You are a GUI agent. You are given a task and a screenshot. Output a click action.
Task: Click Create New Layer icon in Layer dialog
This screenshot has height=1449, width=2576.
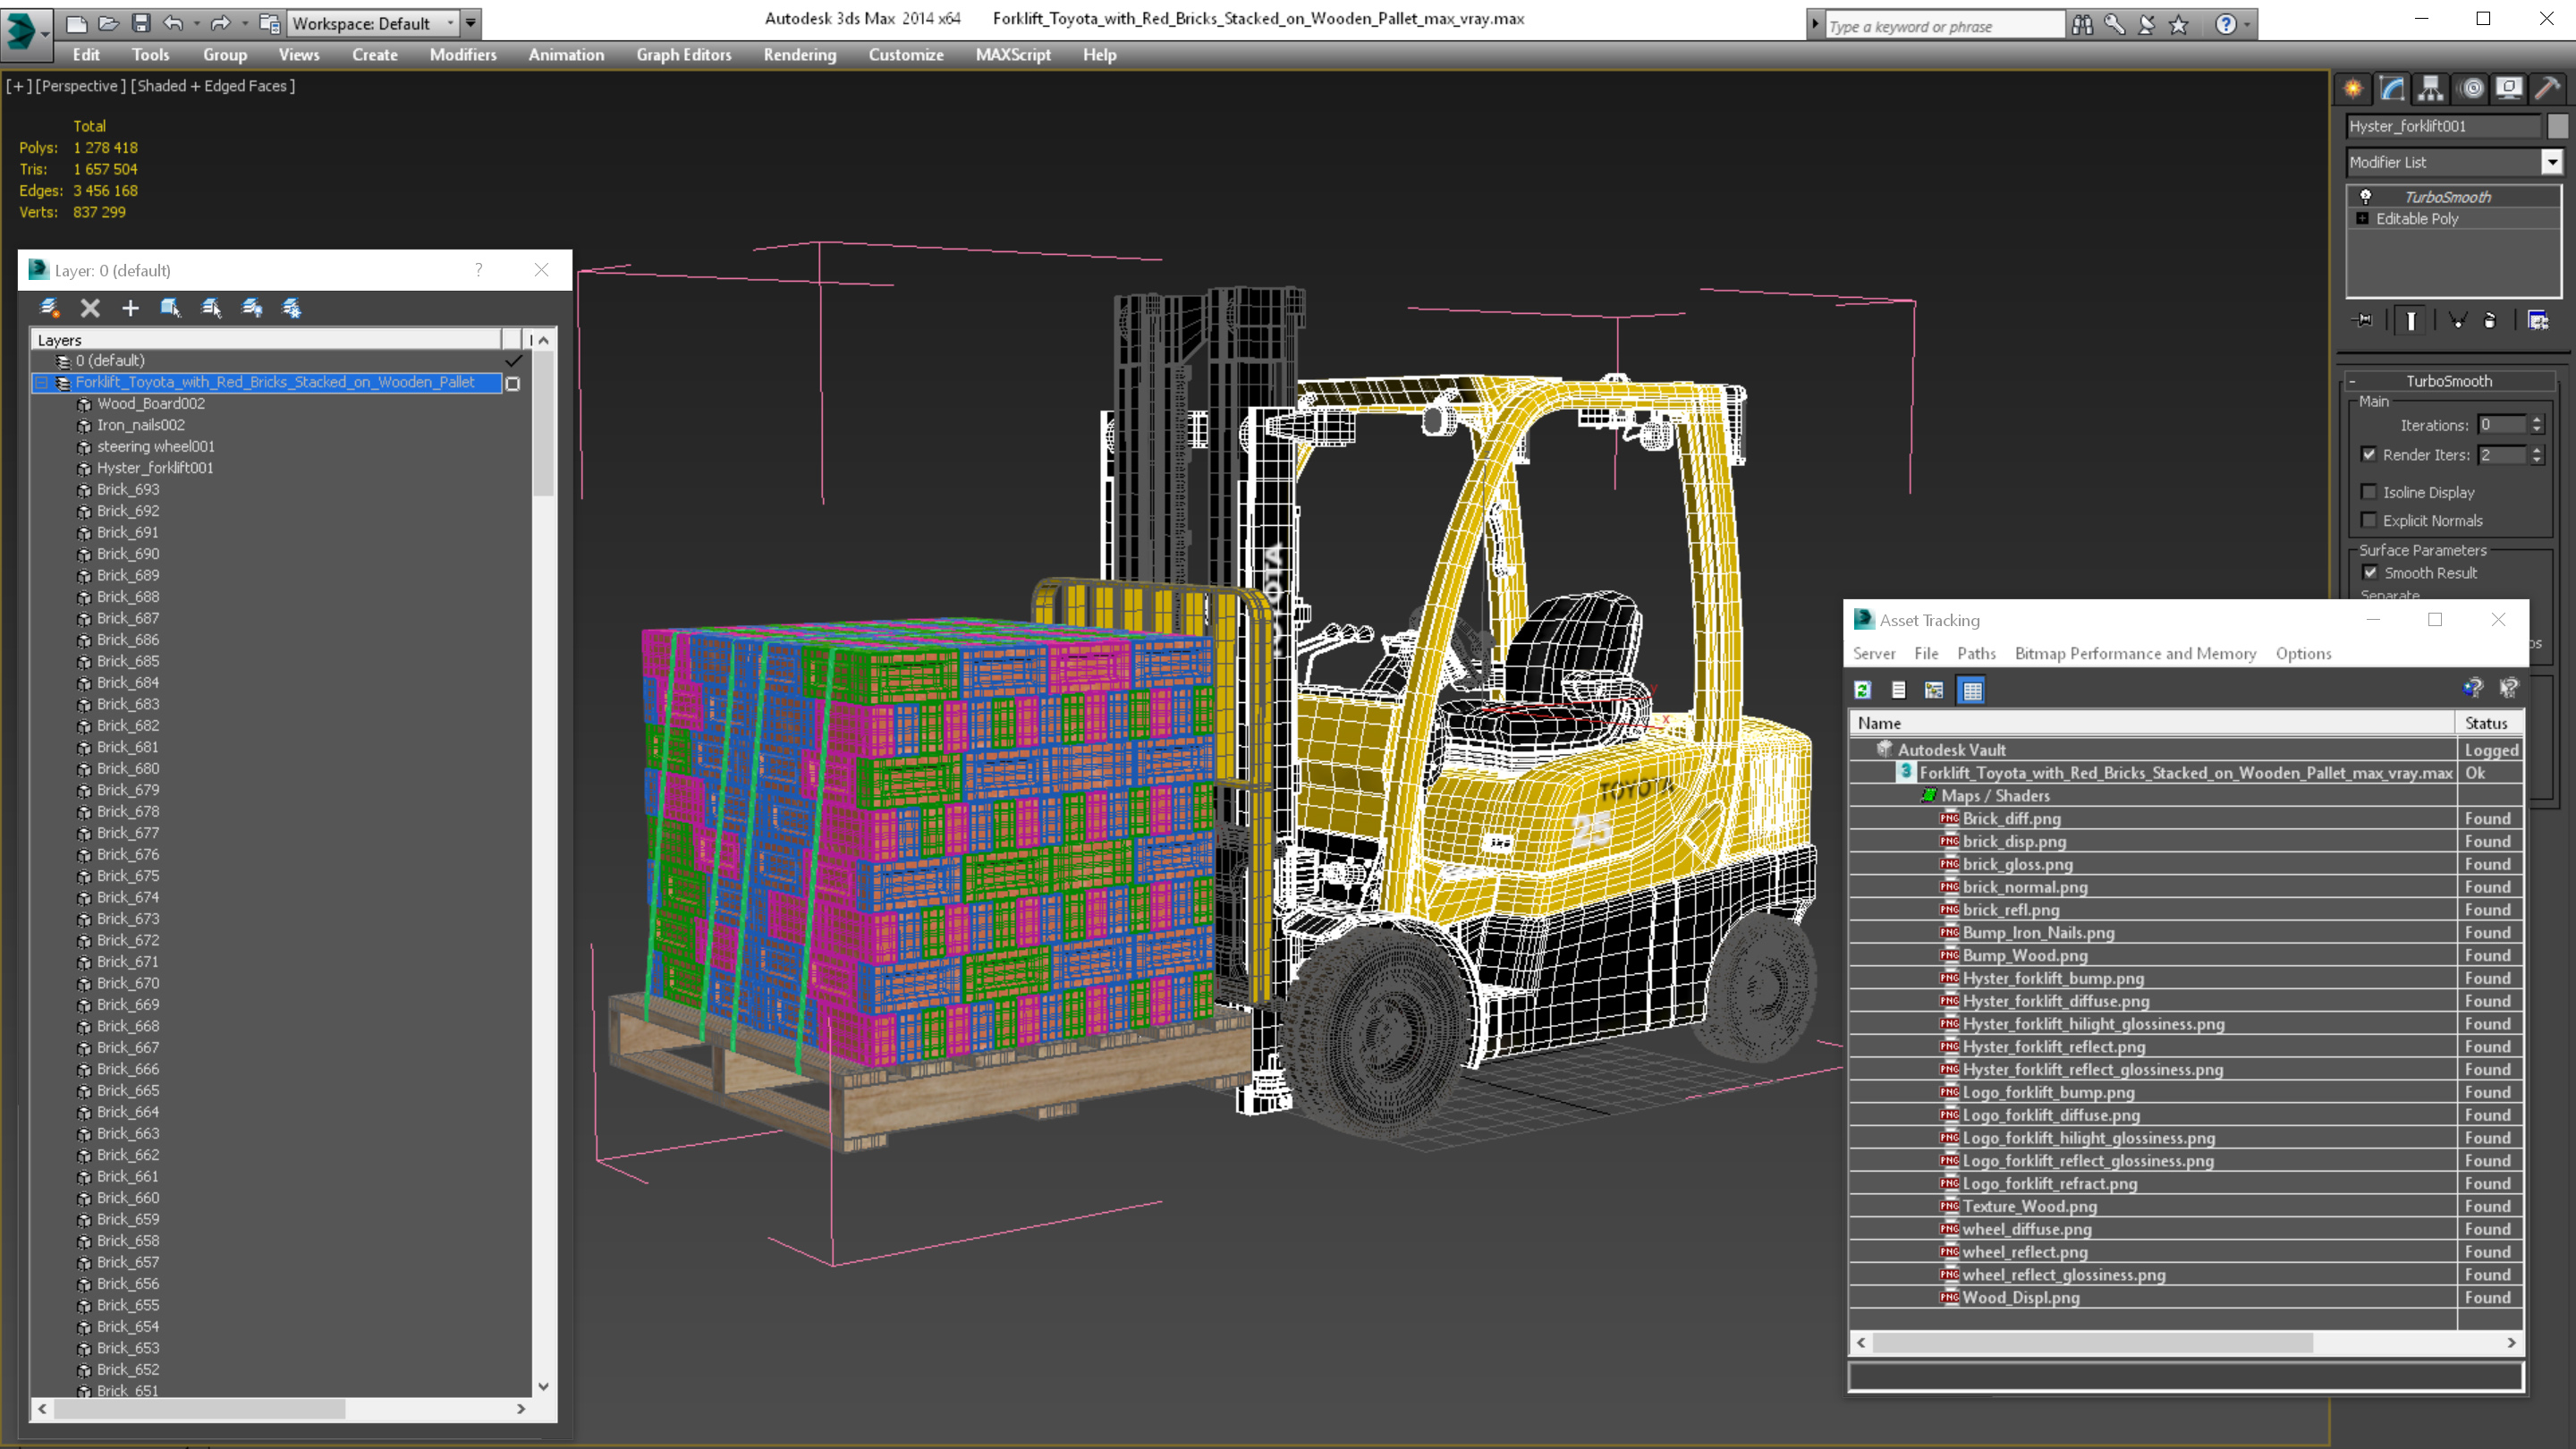tap(49, 308)
